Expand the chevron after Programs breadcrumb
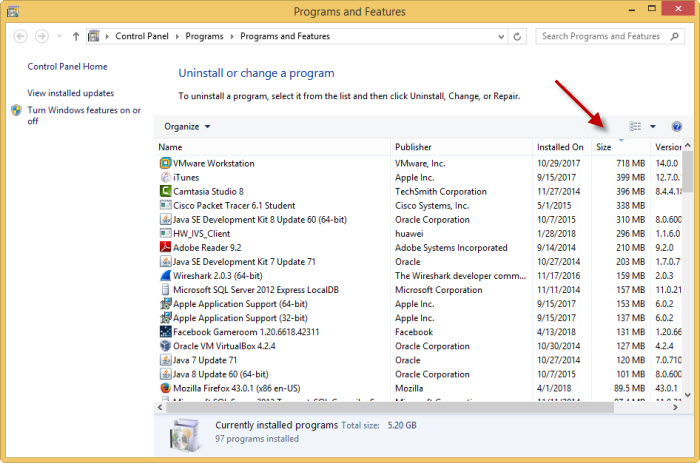700x463 pixels. (x=232, y=36)
